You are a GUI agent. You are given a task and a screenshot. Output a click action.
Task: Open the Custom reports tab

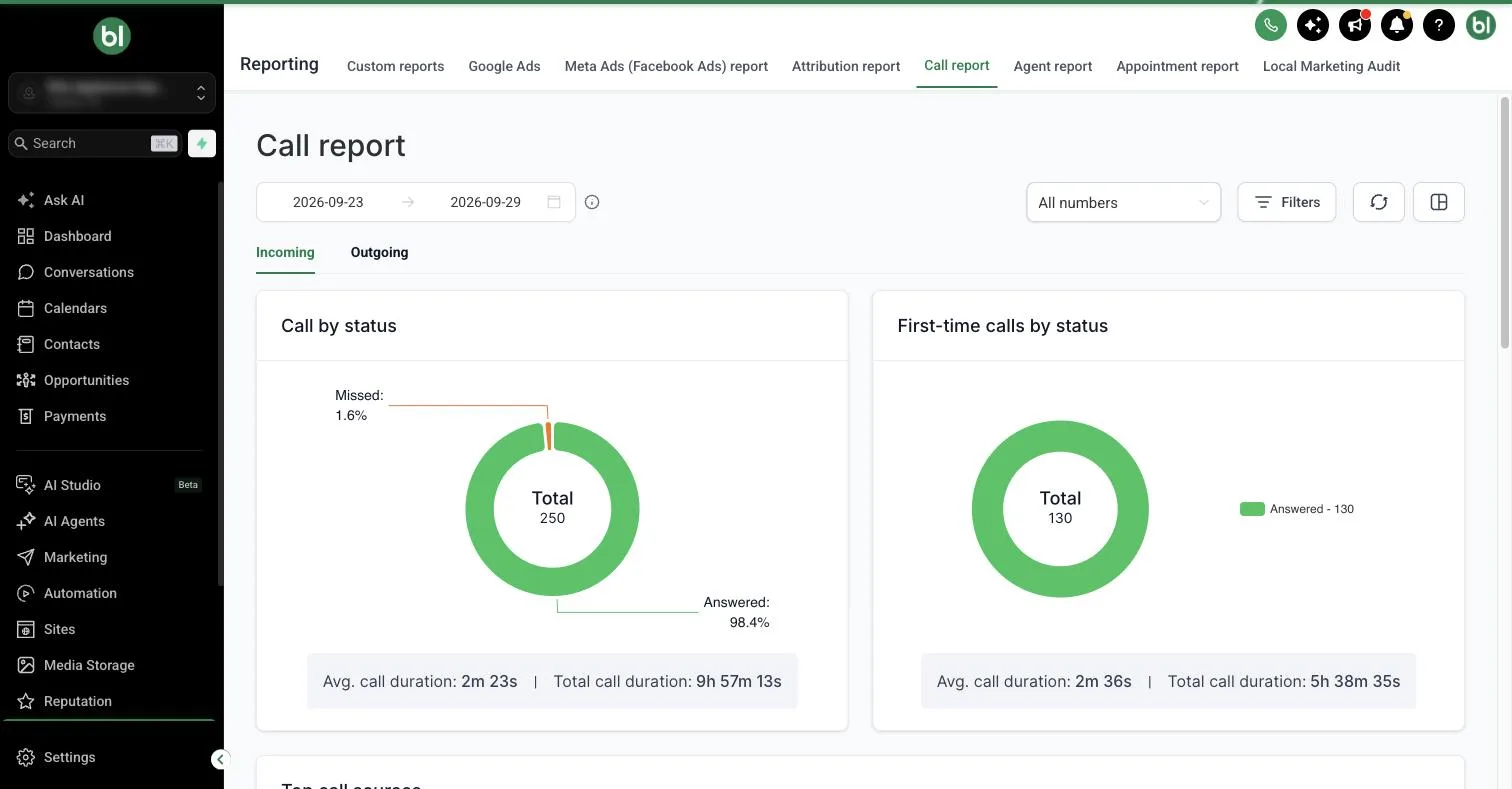(x=395, y=66)
